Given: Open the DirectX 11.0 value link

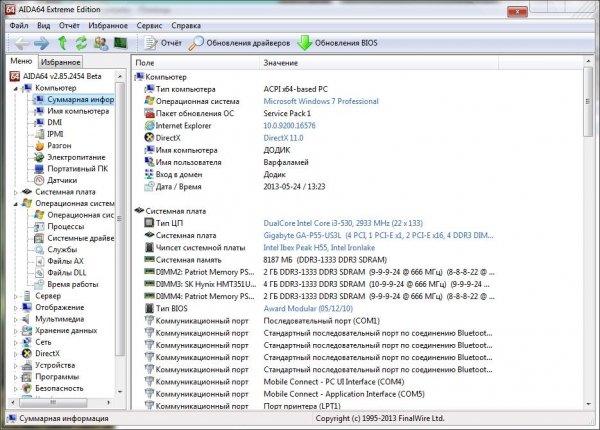Looking at the screenshot, I should click(x=283, y=138).
